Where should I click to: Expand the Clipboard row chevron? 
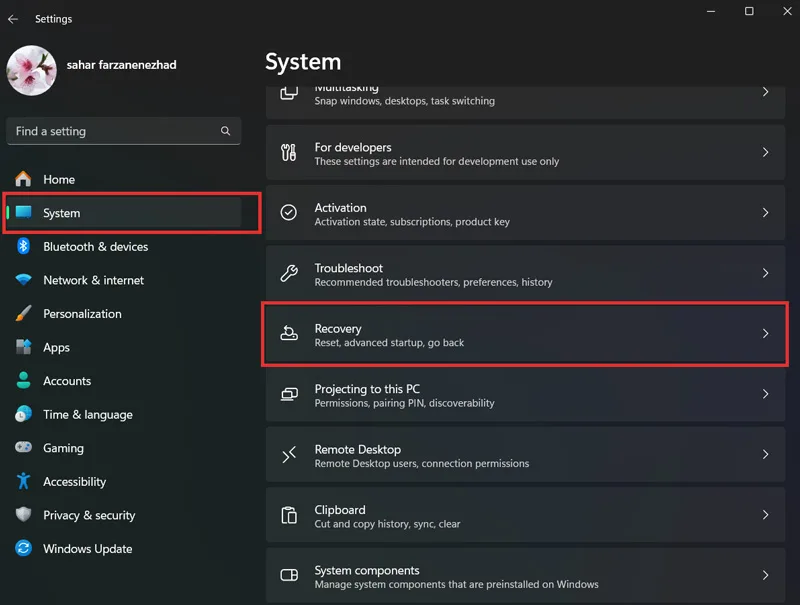click(765, 515)
